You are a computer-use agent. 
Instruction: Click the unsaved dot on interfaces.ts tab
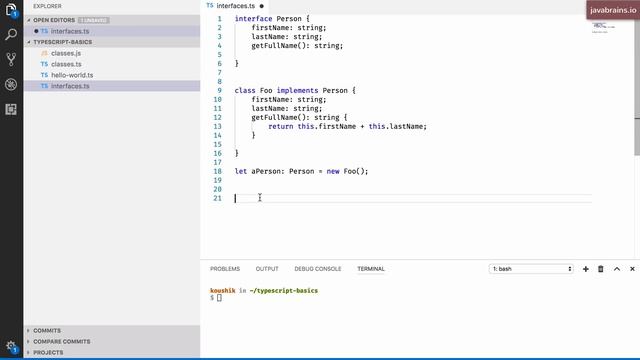[x=262, y=6]
